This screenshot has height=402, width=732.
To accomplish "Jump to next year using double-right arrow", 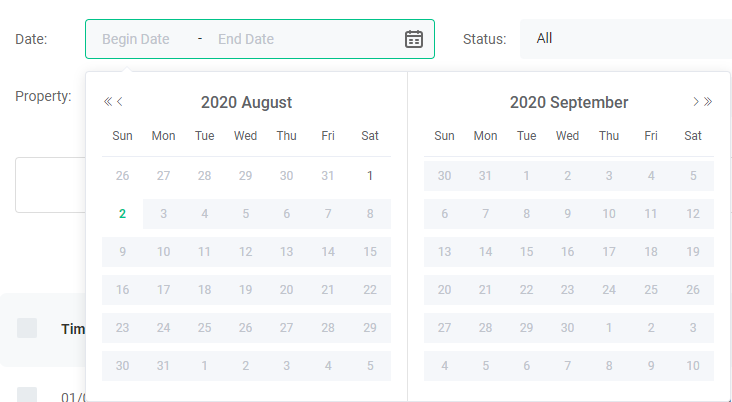I will click(708, 102).
